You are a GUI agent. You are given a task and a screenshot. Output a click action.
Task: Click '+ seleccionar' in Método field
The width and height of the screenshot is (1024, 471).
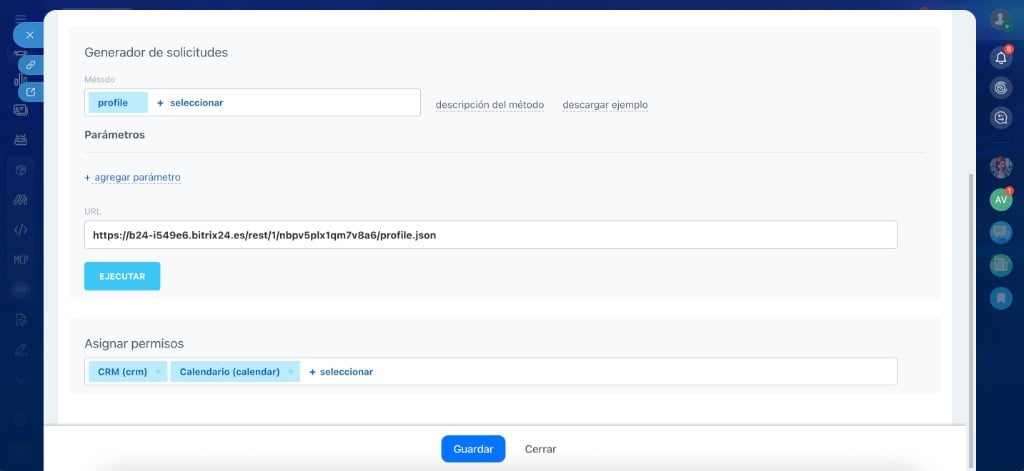[190, 103]
